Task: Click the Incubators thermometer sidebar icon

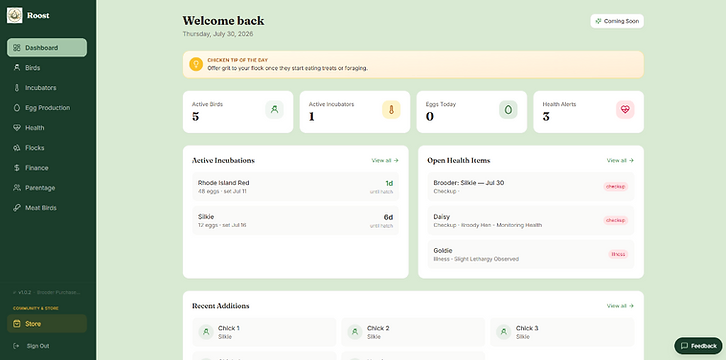Action: point(17,88)
